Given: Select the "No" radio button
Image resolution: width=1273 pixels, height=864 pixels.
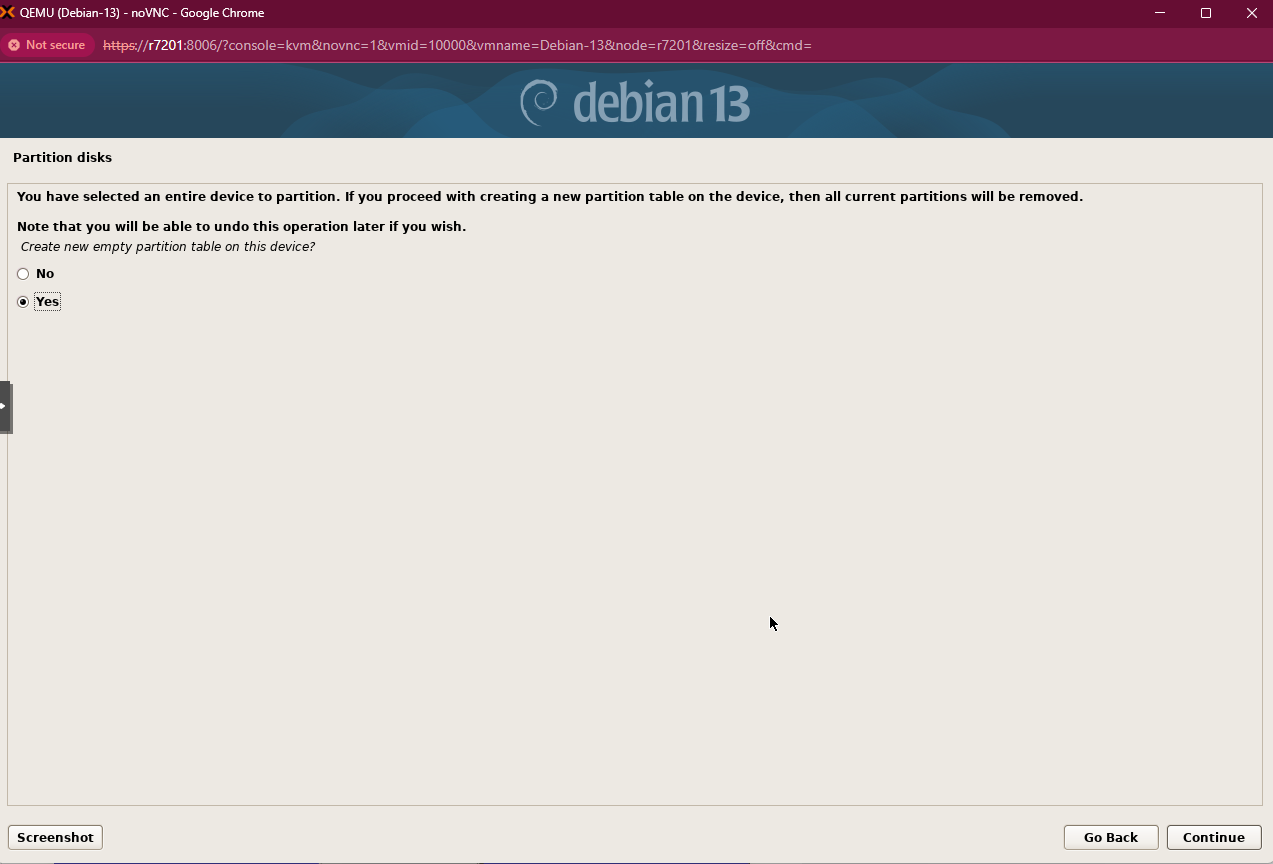Looking at the screenshot, I should click(23, 274).
